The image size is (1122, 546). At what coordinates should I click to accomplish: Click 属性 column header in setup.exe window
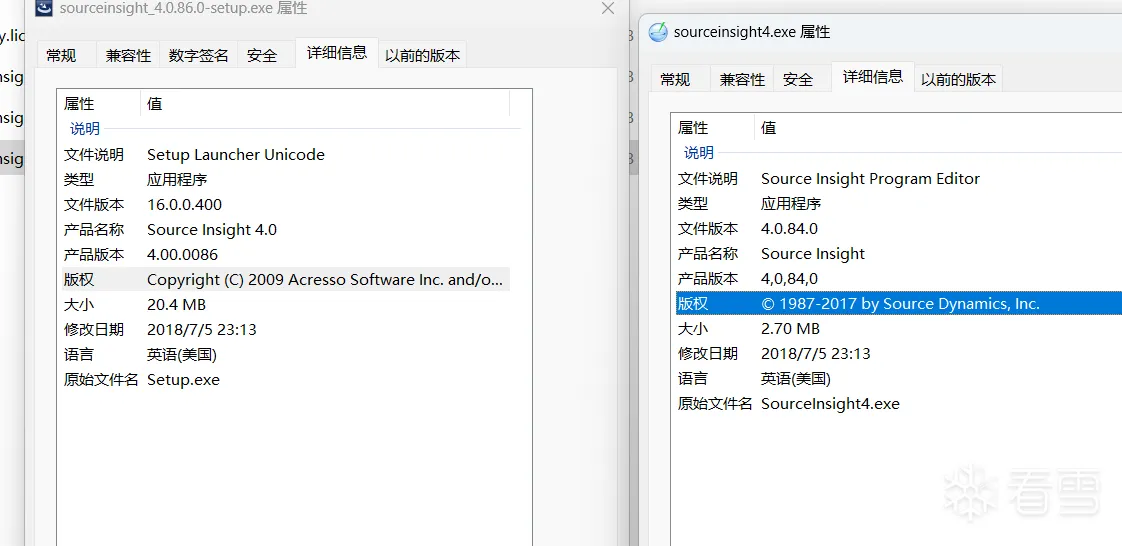pyautogui.click(x=99, y=104)
